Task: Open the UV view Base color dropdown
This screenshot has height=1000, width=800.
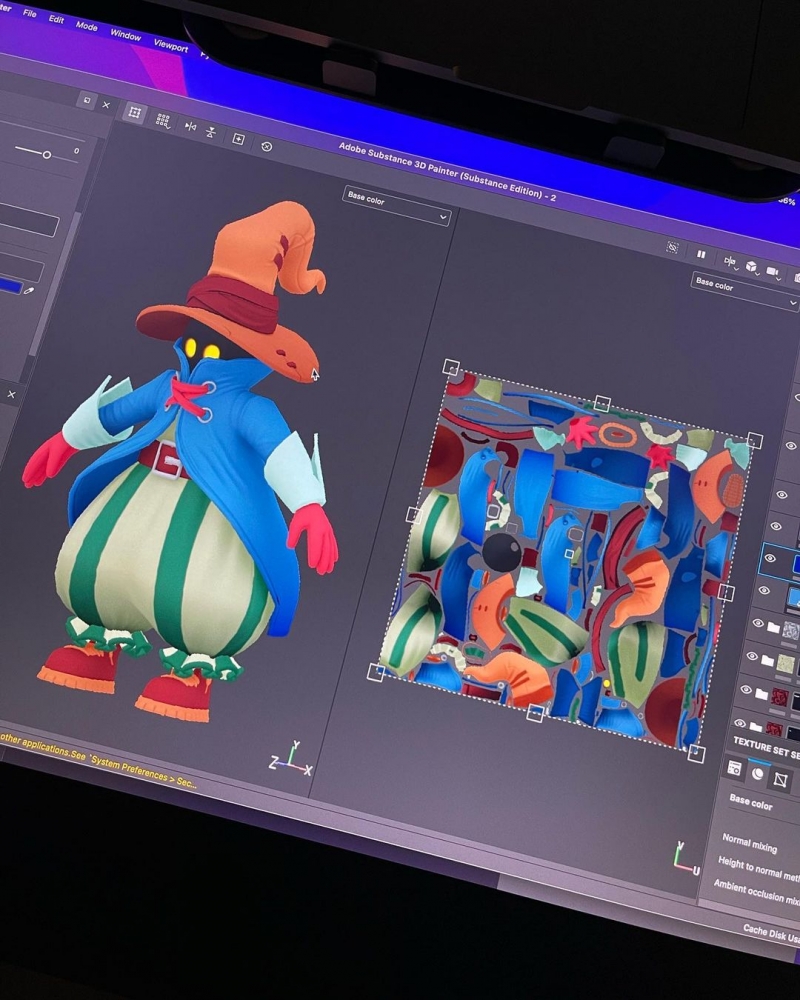Action: click(x=744, y=290)
